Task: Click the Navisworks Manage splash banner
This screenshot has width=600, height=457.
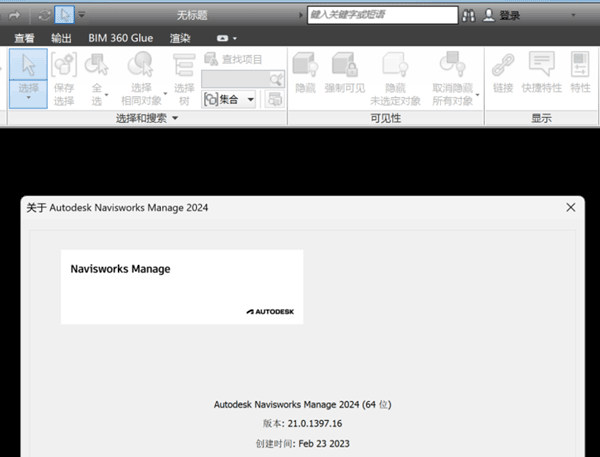Action: pos(182,287)
